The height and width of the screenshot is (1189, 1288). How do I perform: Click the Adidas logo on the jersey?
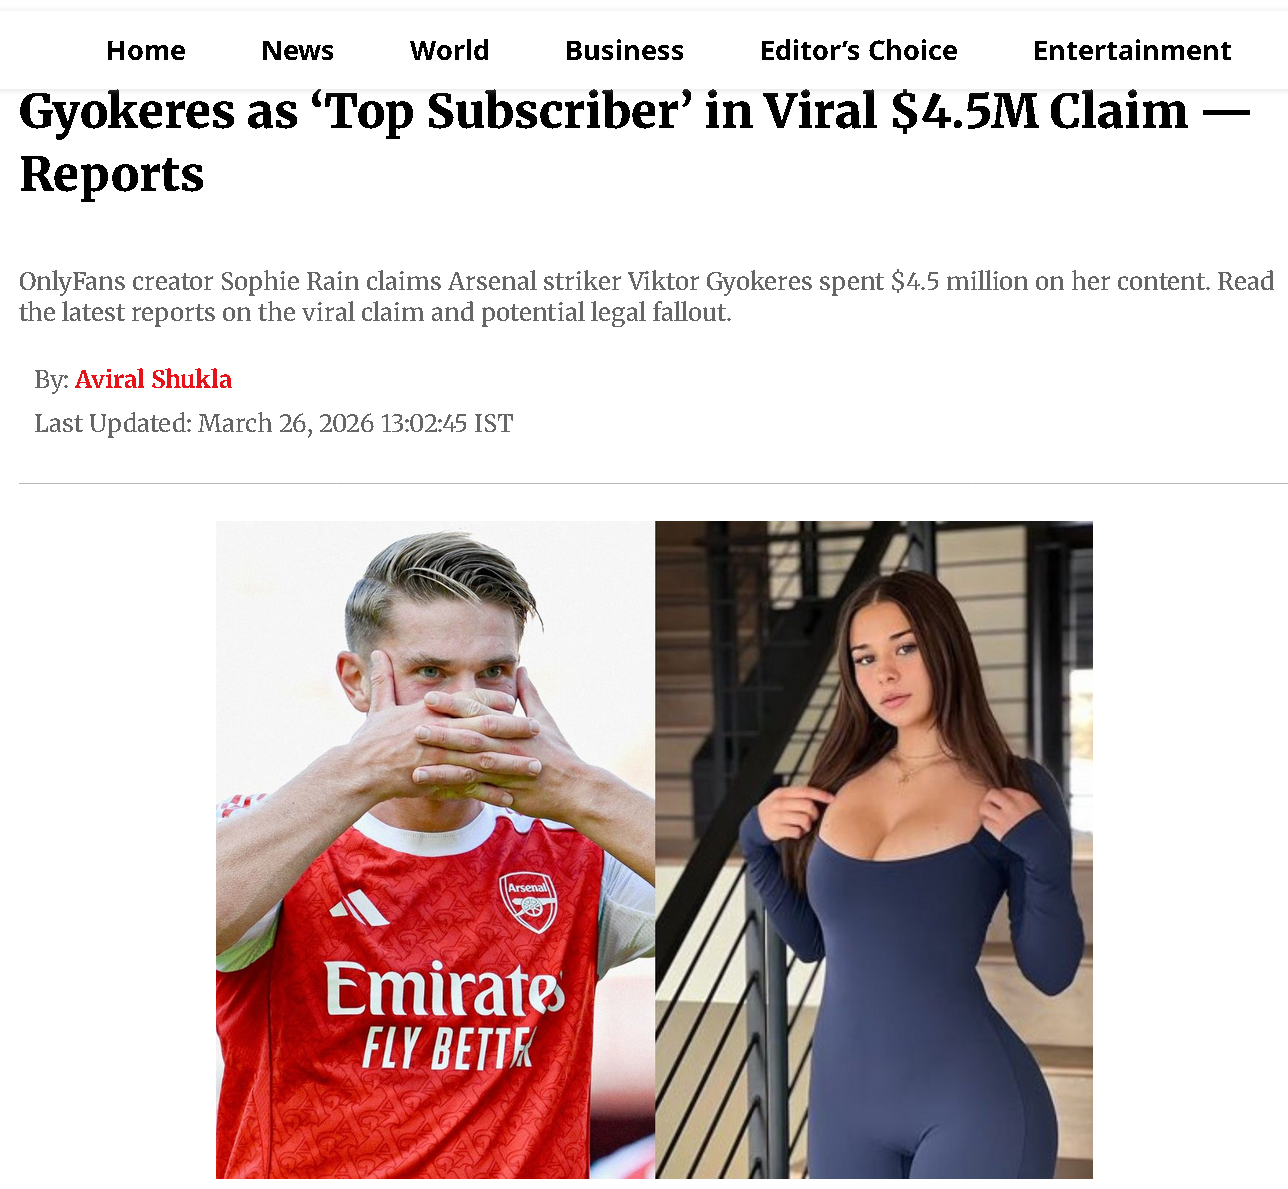tap(359, 909)
